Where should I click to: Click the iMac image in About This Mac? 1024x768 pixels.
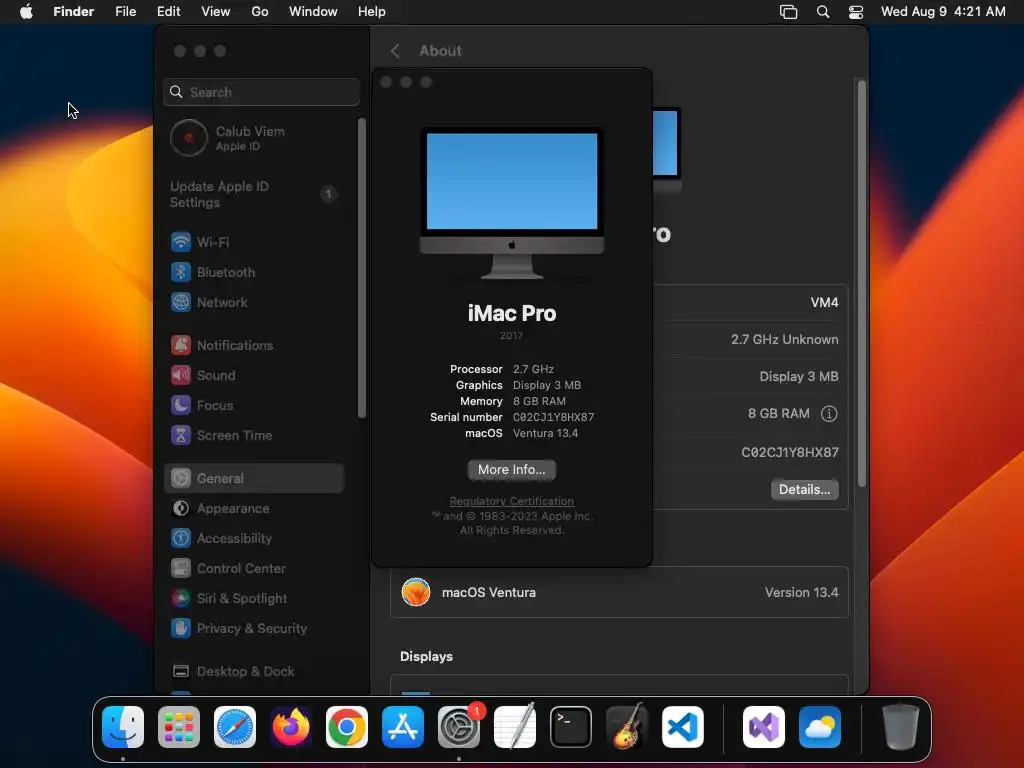(511, 204)
